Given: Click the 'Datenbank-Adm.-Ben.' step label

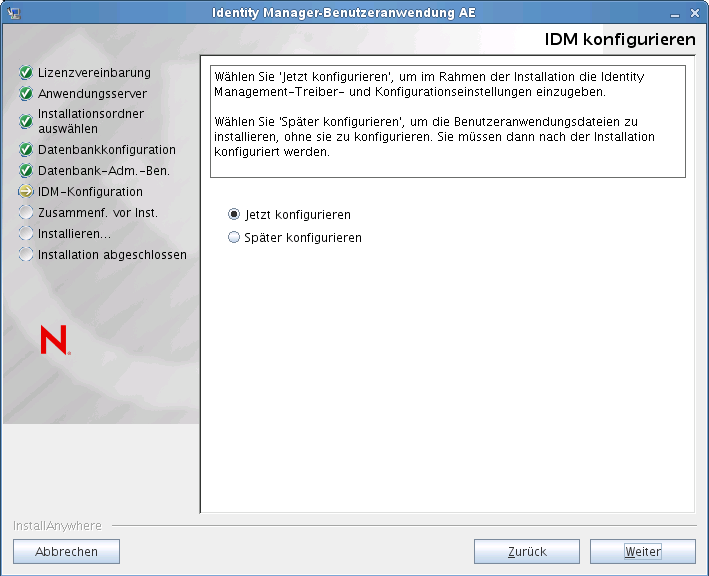Looking at the screenshot, I should (104, 170).
